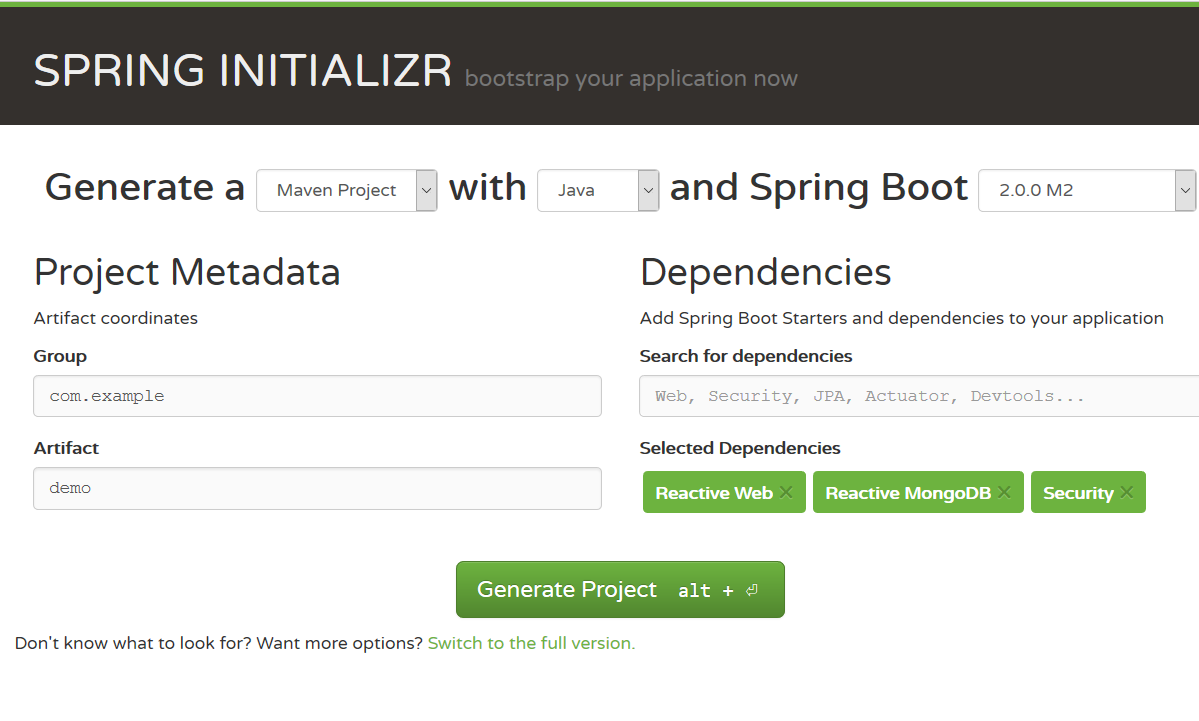Click the Project Metadata heading
This screenshot has height=721, width=1199.
pos(186,271)
